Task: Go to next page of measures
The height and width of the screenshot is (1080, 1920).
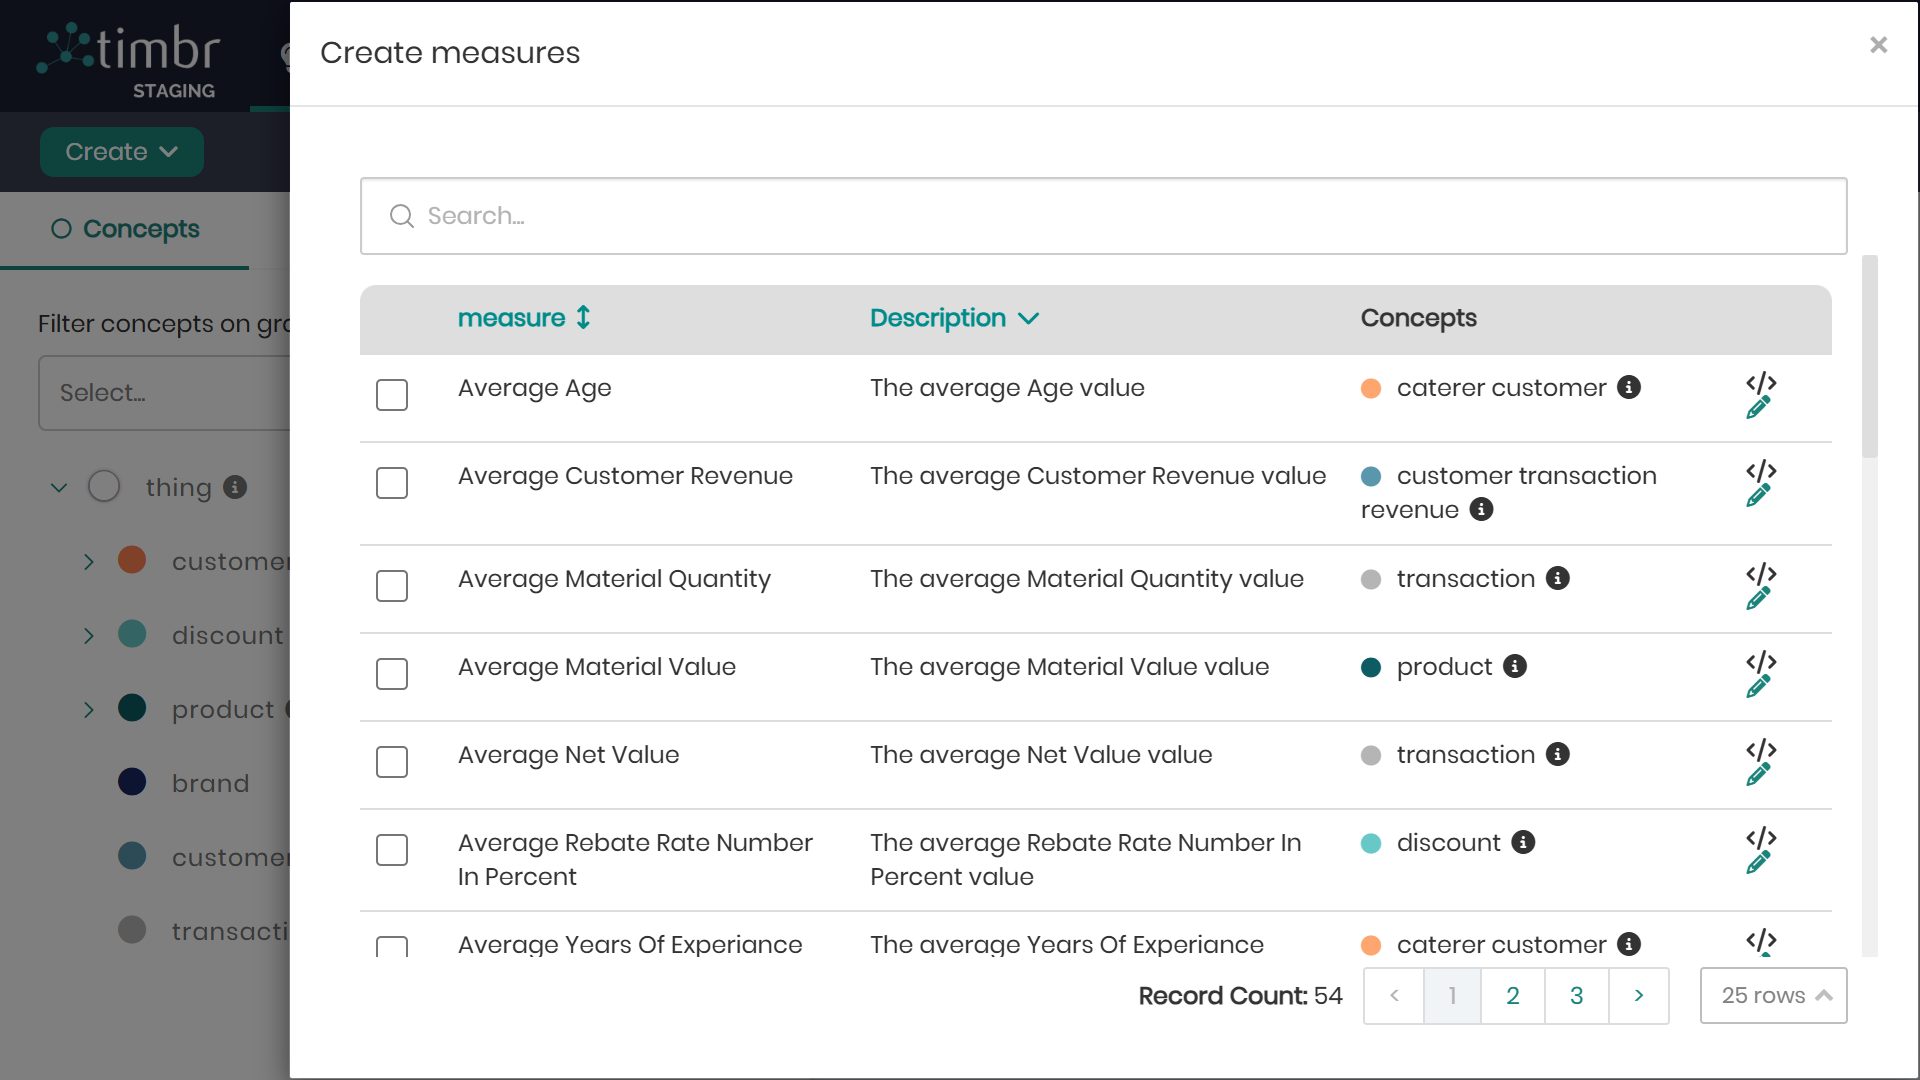Action: (x=1639, y=995)
